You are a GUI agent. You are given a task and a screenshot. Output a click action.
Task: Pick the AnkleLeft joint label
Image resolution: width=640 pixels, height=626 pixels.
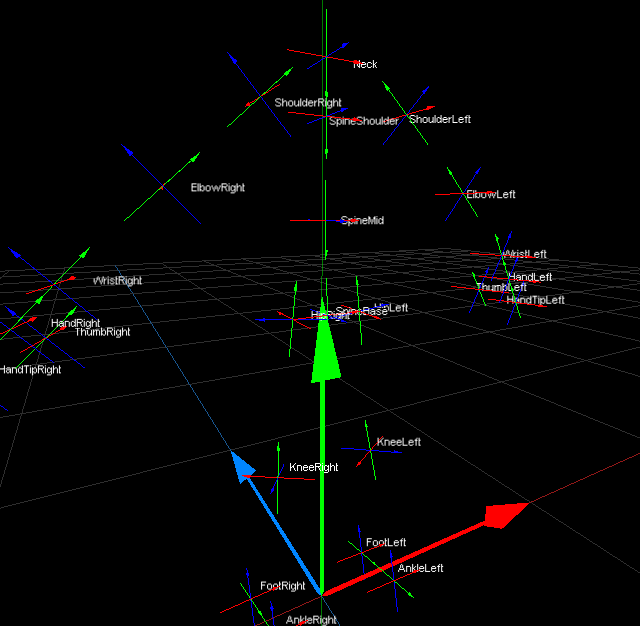click(420, 569)
